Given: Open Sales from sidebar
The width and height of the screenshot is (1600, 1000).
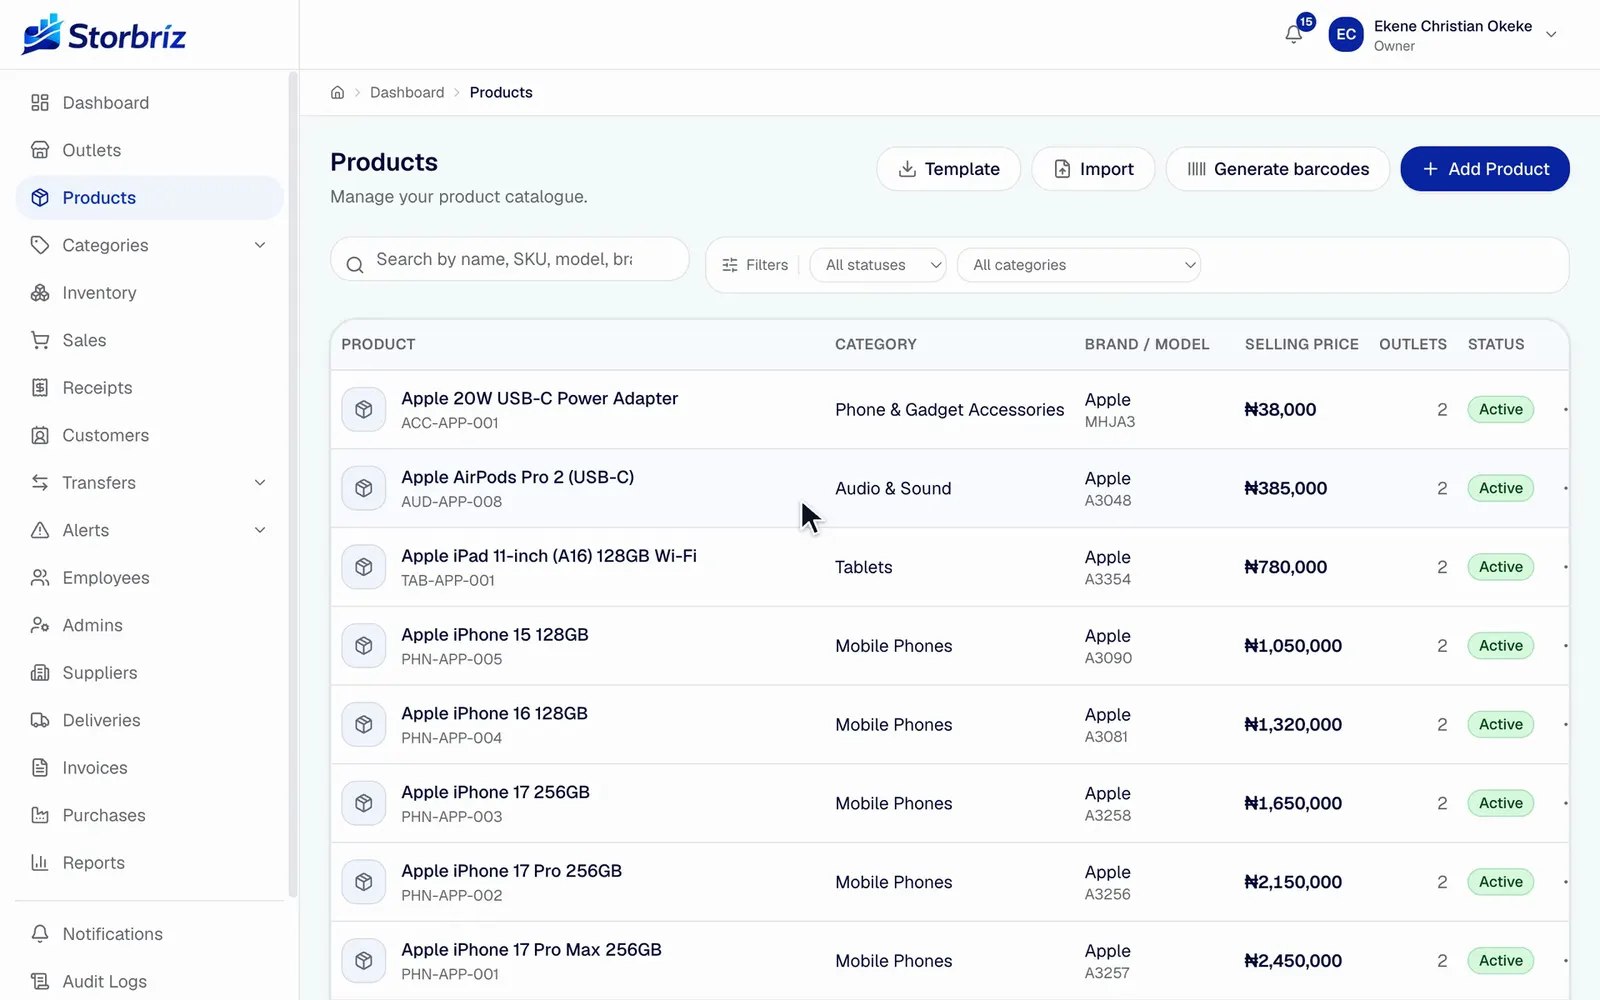Looking at the screenshot, I should 150,340.
